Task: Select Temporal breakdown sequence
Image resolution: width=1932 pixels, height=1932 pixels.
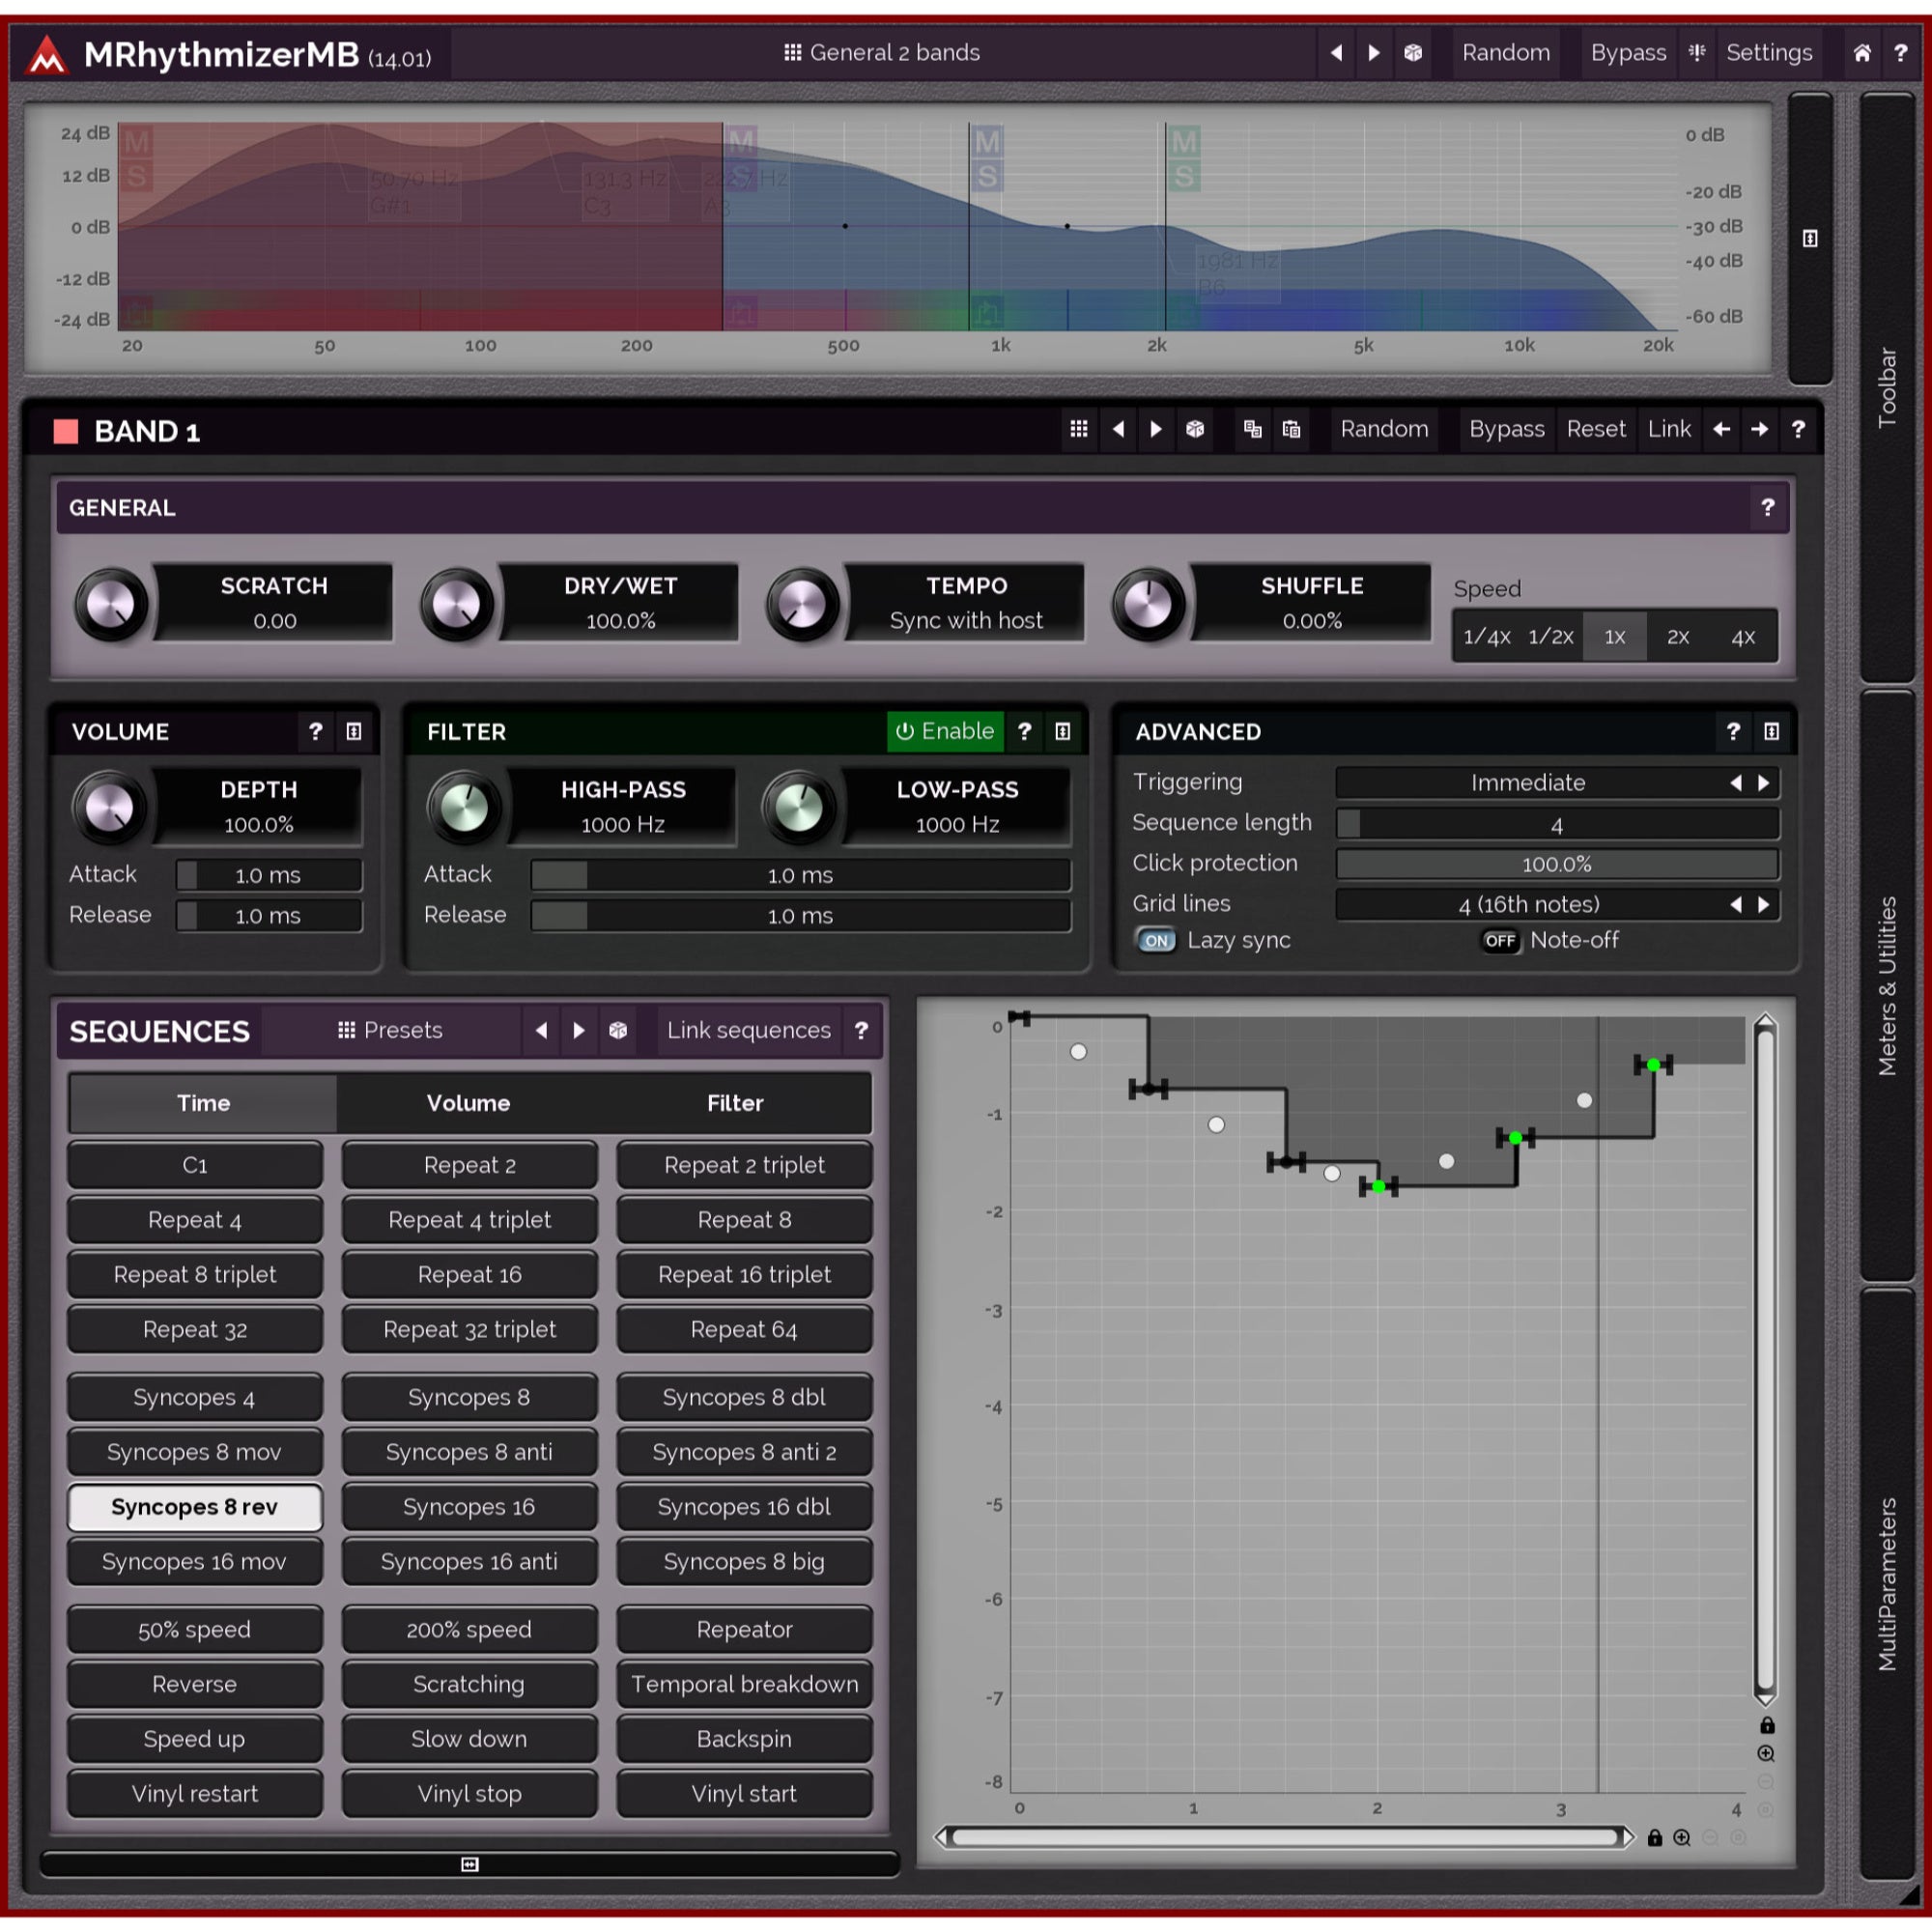Action: point(744,1685)
